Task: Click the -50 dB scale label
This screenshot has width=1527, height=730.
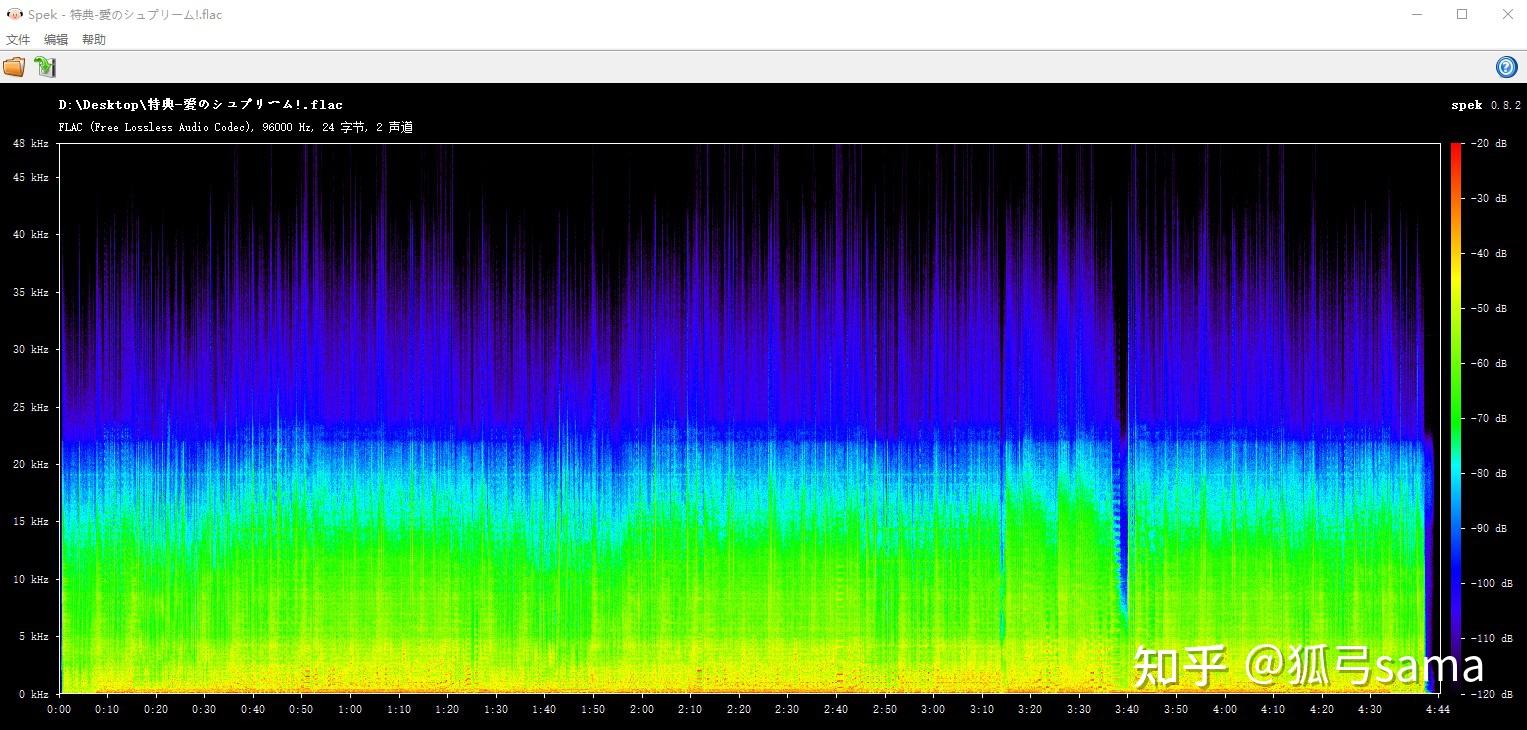Action: 1488,309
